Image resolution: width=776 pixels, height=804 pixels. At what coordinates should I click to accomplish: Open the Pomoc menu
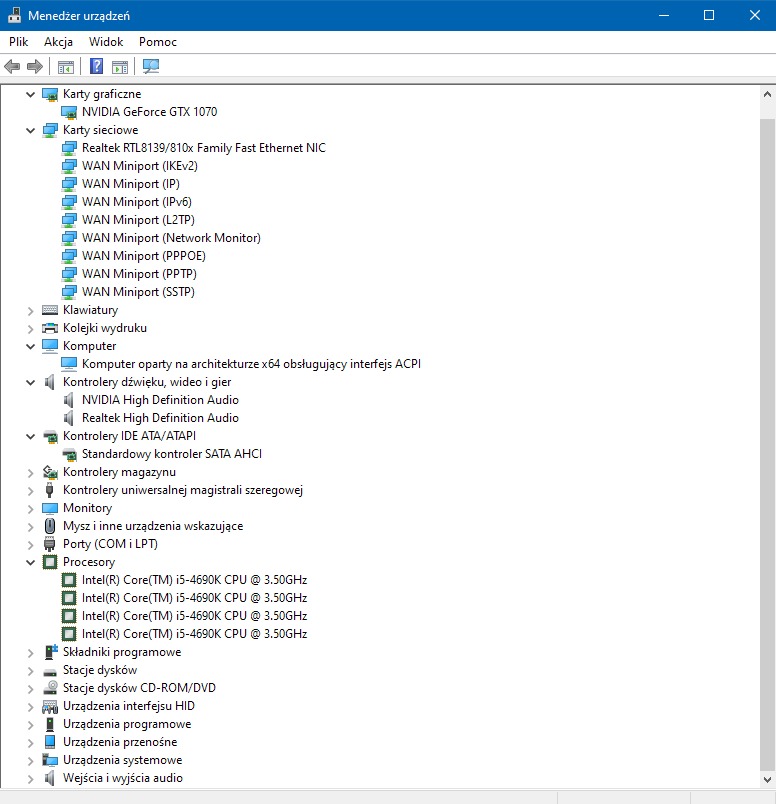pyautogui.click(x=157, y=42)
